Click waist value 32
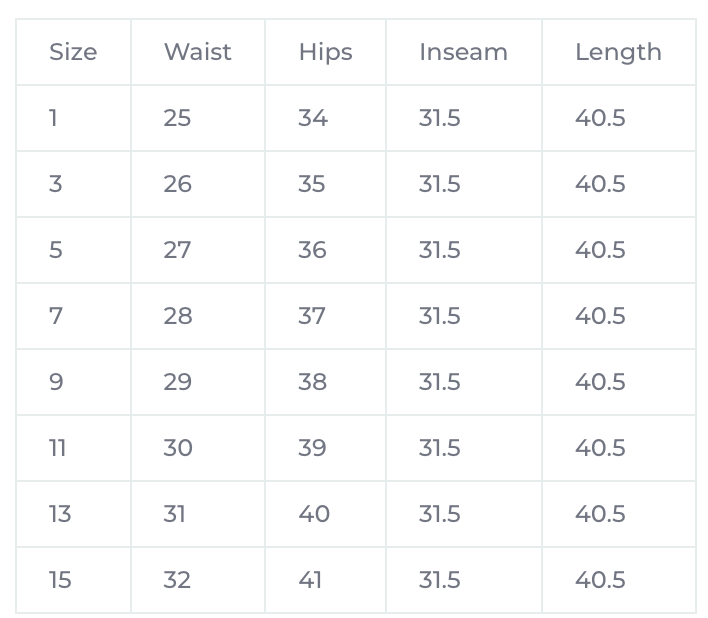The image size is (708, 618). [x=177, y=580]
